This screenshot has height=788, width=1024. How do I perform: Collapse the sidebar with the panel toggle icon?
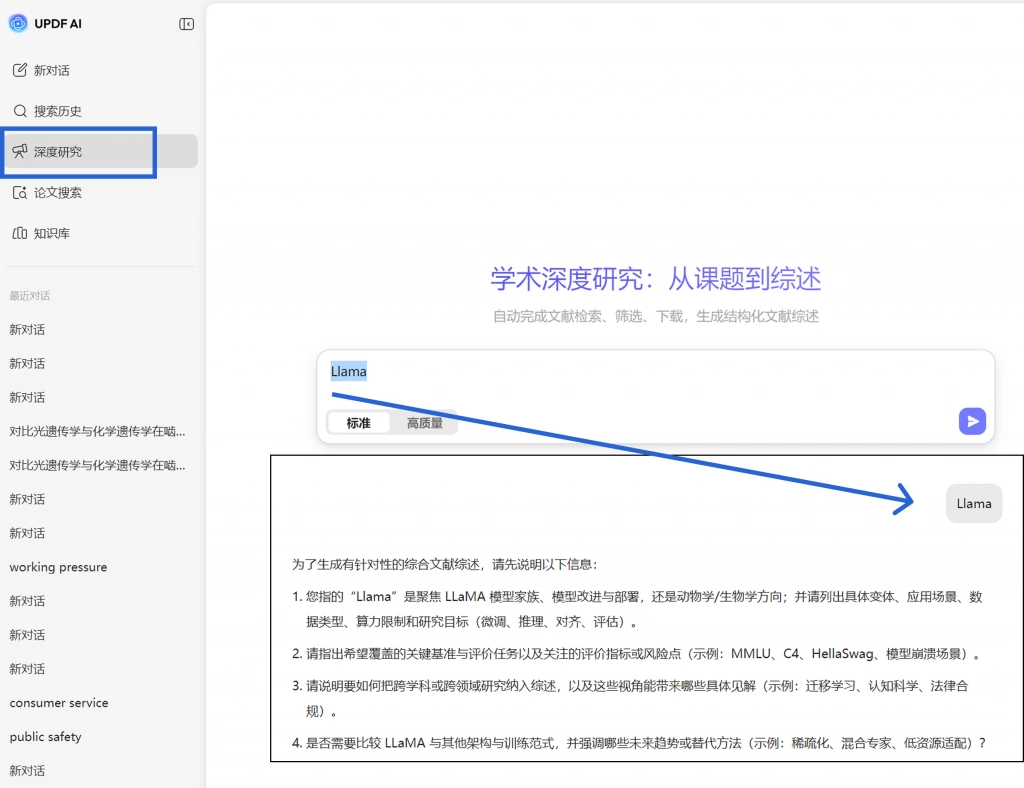(x=186, y=24)
